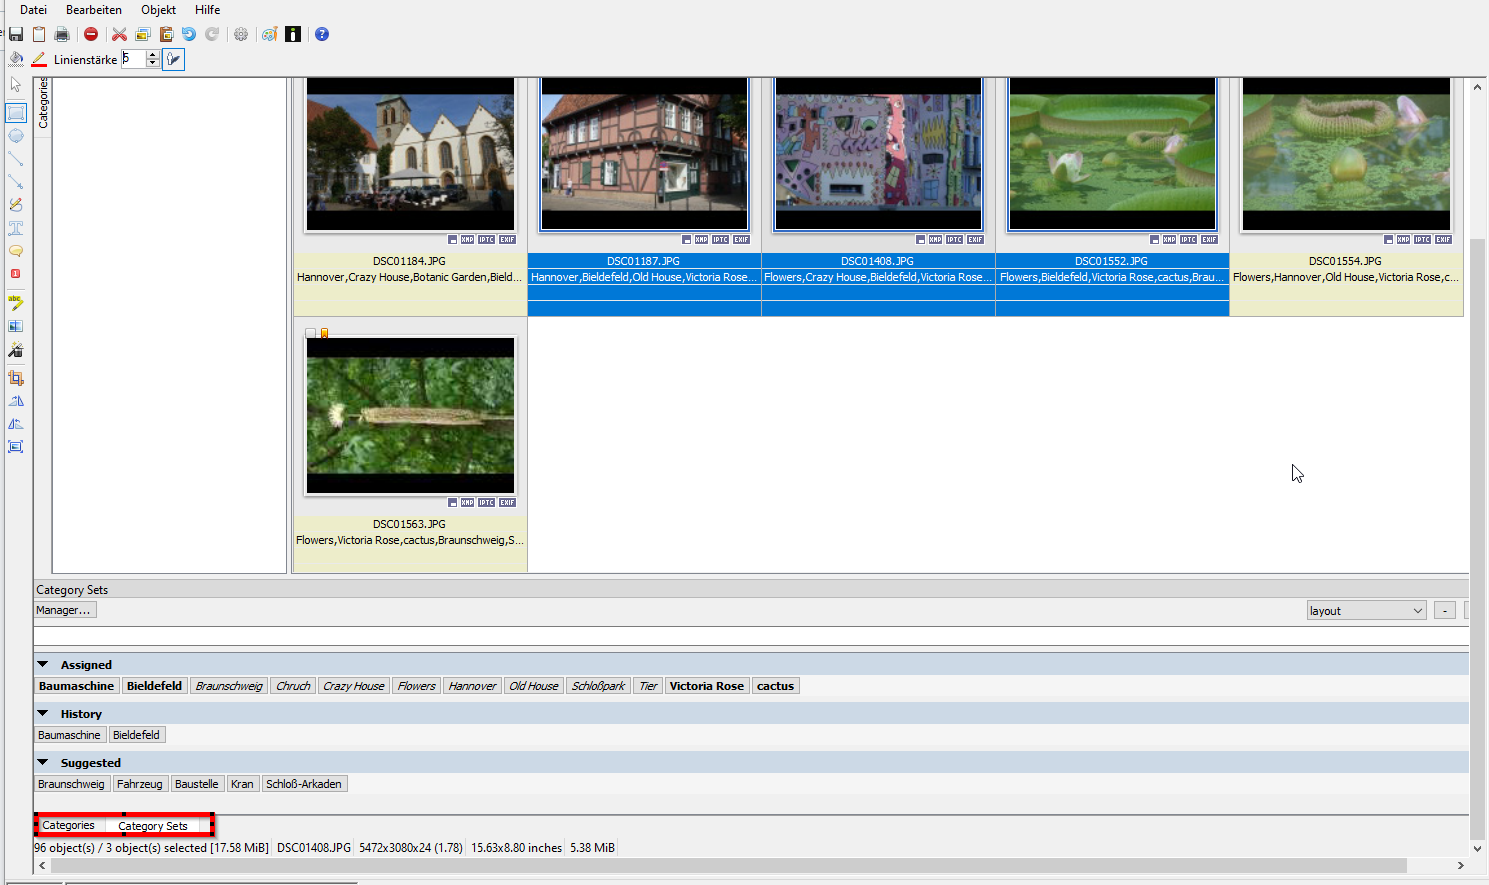The height and width of the screenshot is (885, 1489).
Task: Select the Text tool in left sidebar
Action: tap(16, 228)
